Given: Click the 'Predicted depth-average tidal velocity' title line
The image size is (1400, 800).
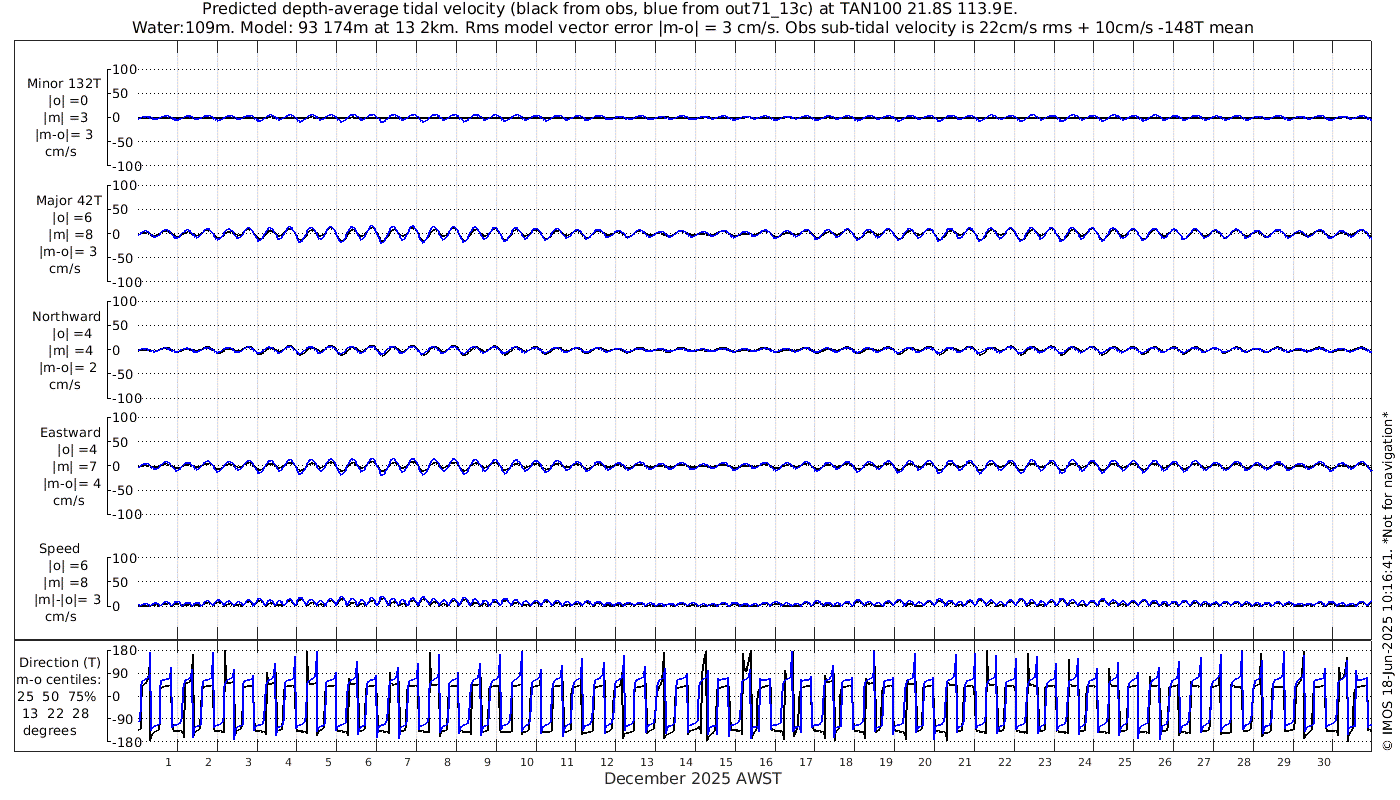Looking at the screenshot, I should pyautogui.click(x=609, y=9).
